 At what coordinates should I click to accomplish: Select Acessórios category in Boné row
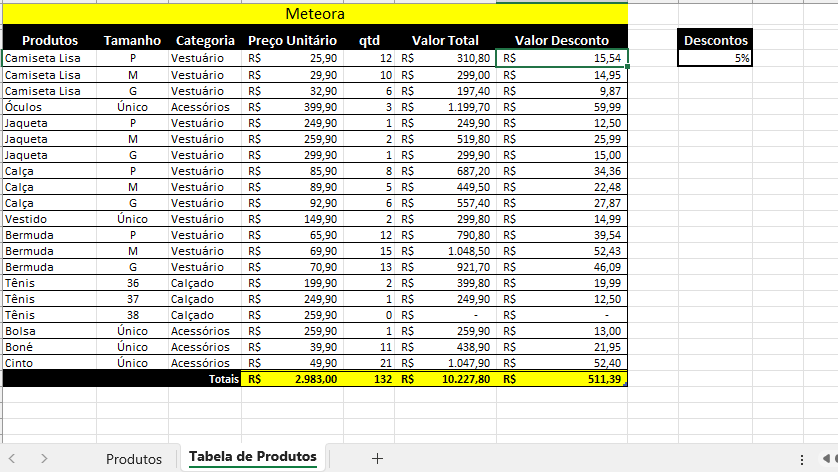click(x=205, y=347)
